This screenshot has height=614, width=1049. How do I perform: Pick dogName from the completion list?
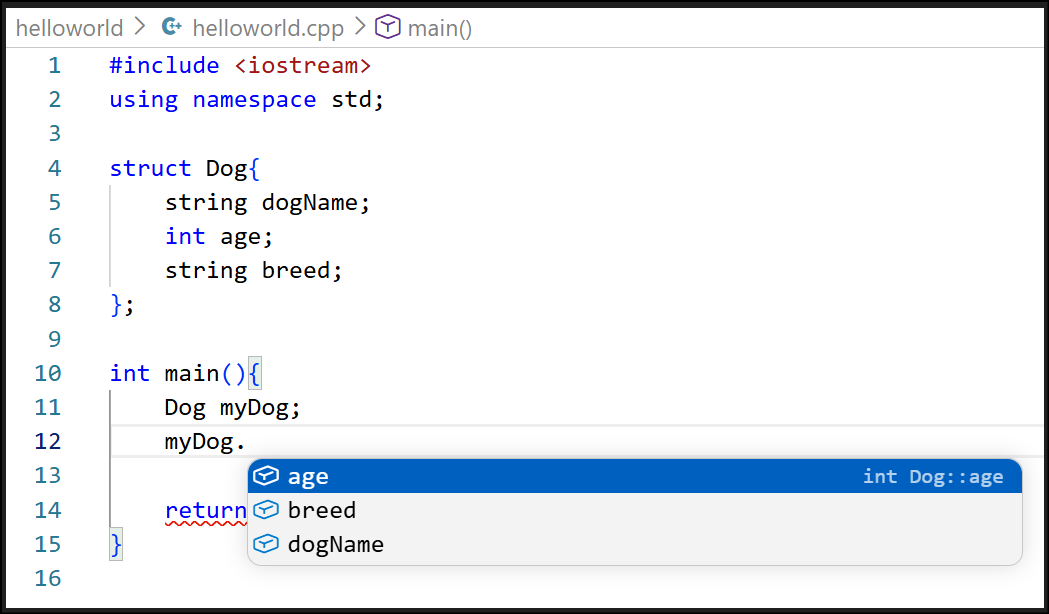pos(336,545)
